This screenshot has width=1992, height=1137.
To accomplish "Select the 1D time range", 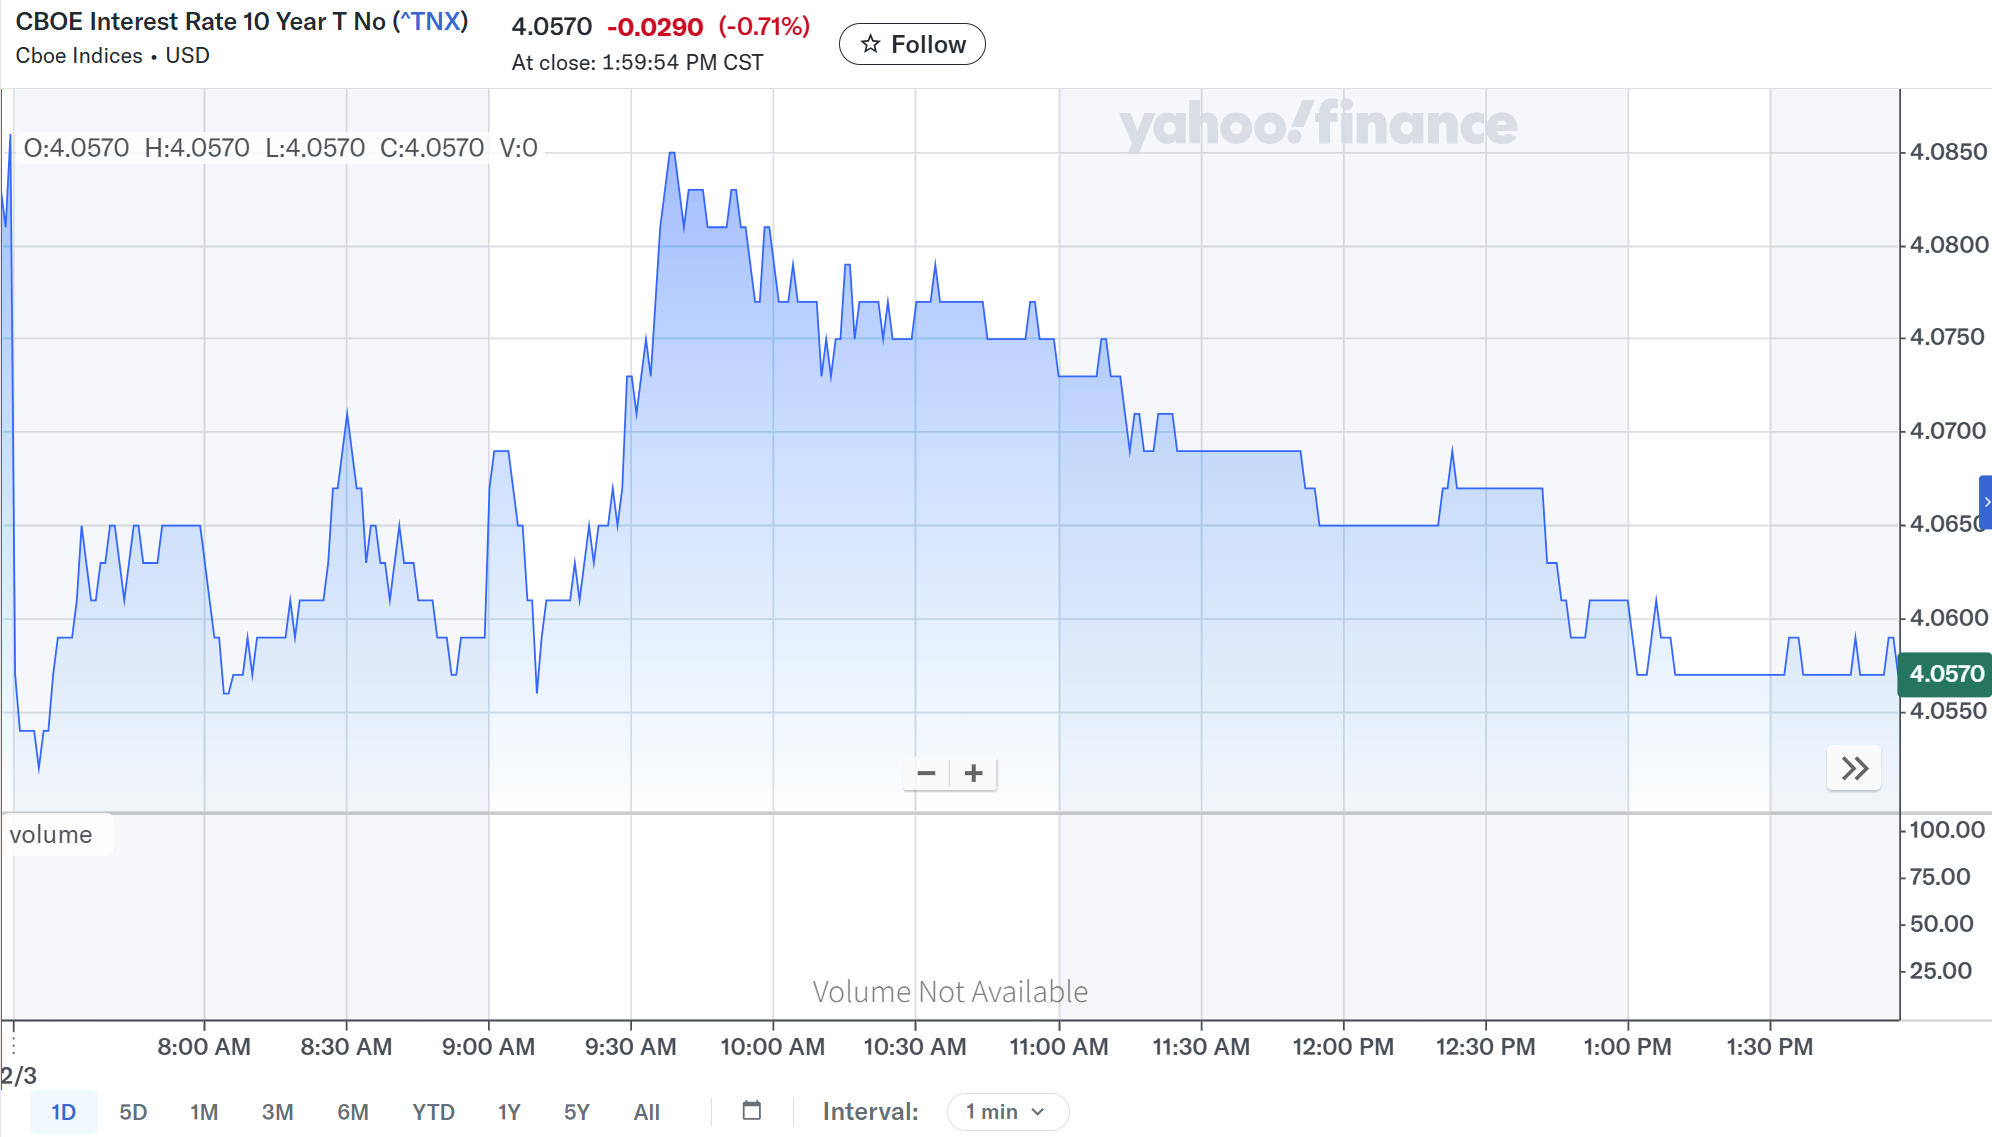I will point(63,1112).
